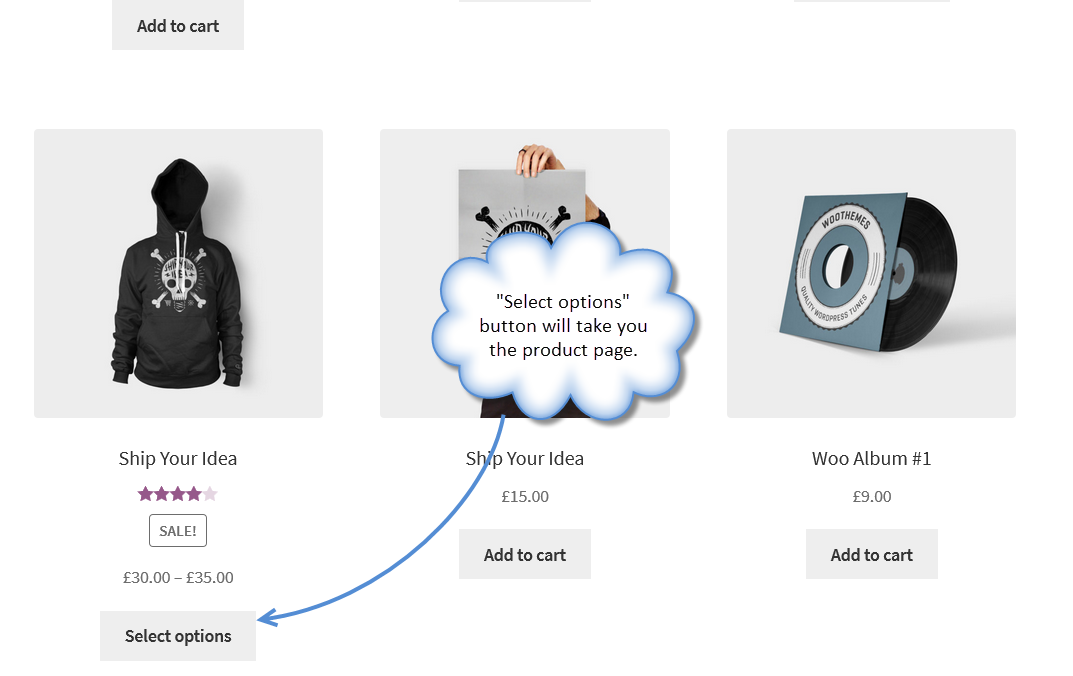Click the £30.00 – £35.00 price range
Screen dimensions: 1073x676
177,577
